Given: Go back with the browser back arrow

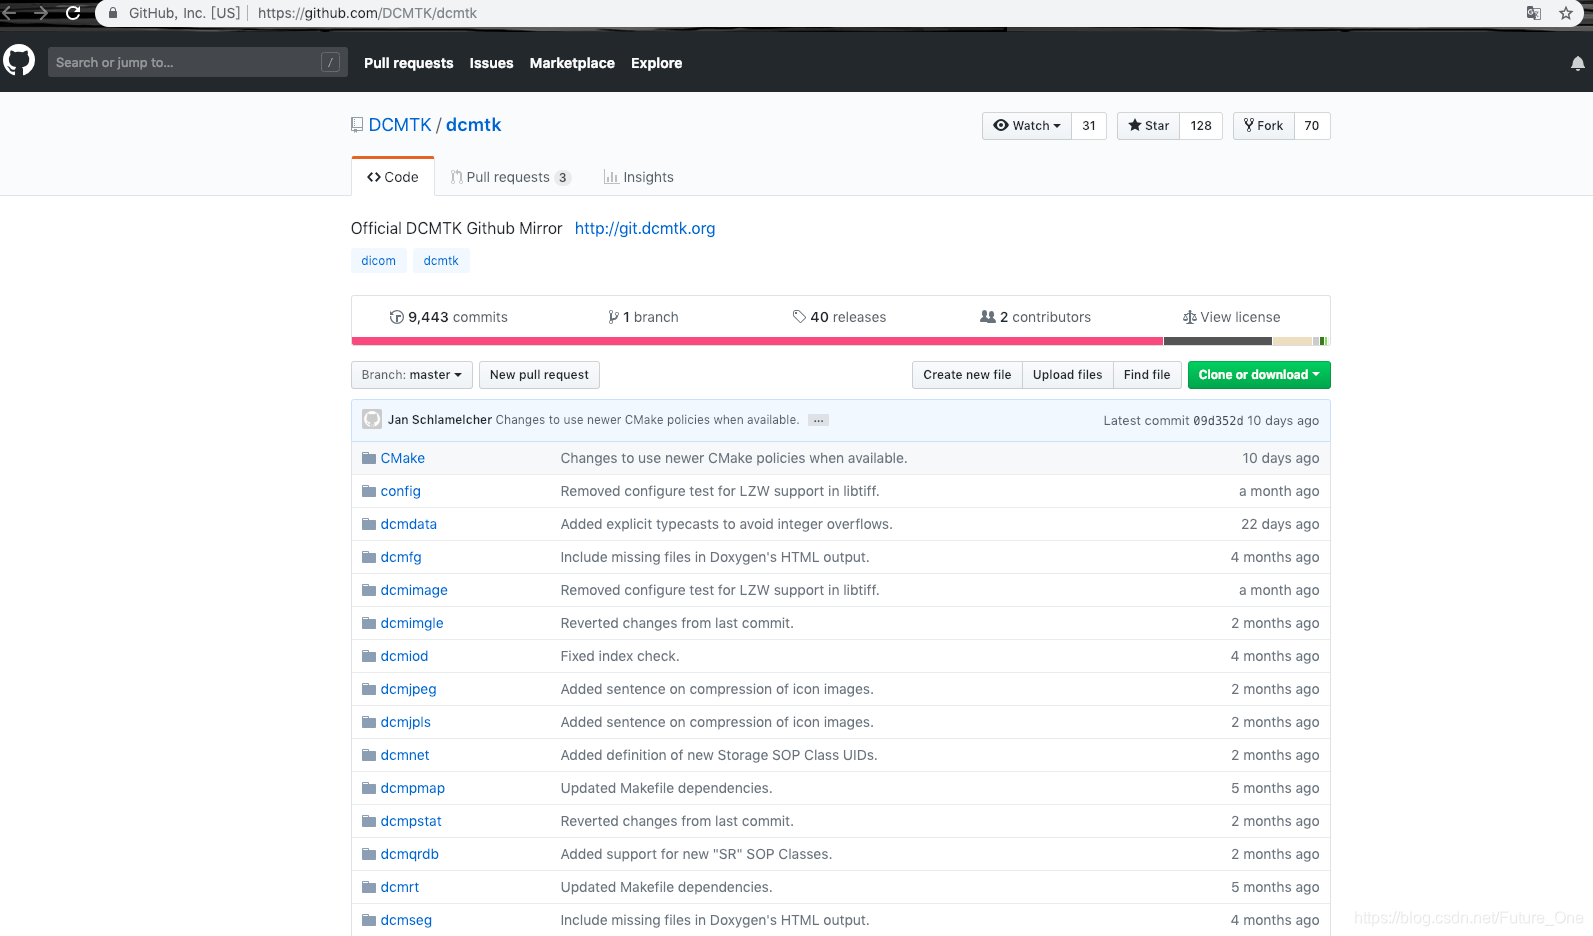Looking at the screenshot, I should [x=10, y=13].
